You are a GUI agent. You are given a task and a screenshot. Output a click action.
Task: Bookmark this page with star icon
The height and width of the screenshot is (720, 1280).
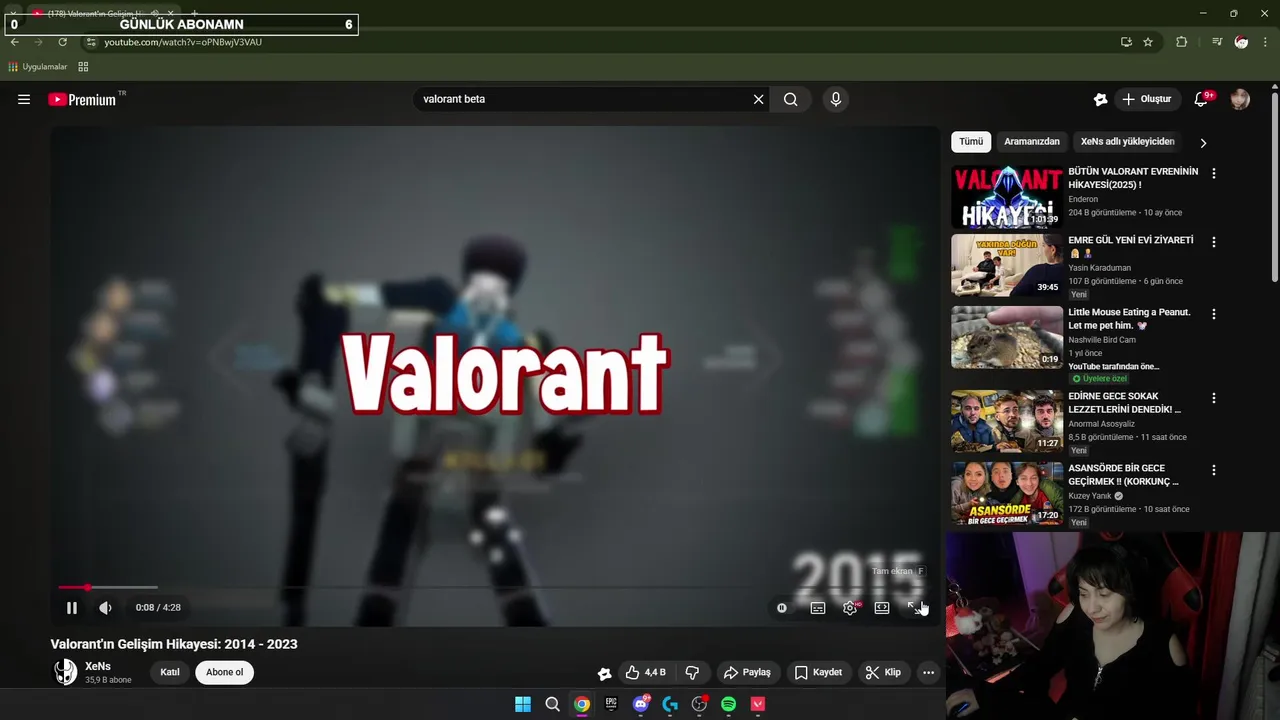point(1148,42)
